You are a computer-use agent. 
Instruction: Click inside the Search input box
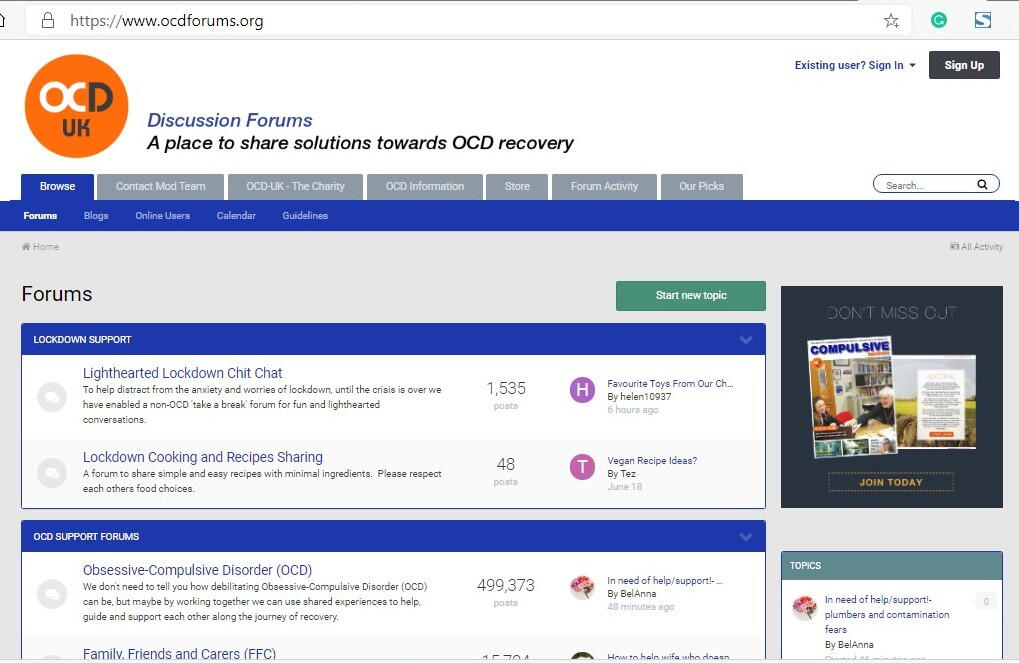coord(925,184)
